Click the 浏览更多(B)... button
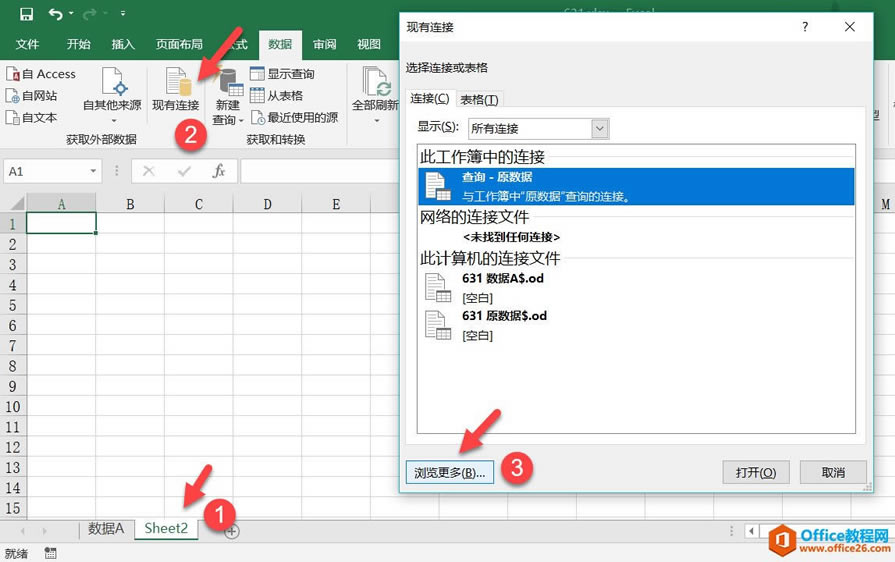This screenshot has height=562, width=895. click(x=450, y=472)
